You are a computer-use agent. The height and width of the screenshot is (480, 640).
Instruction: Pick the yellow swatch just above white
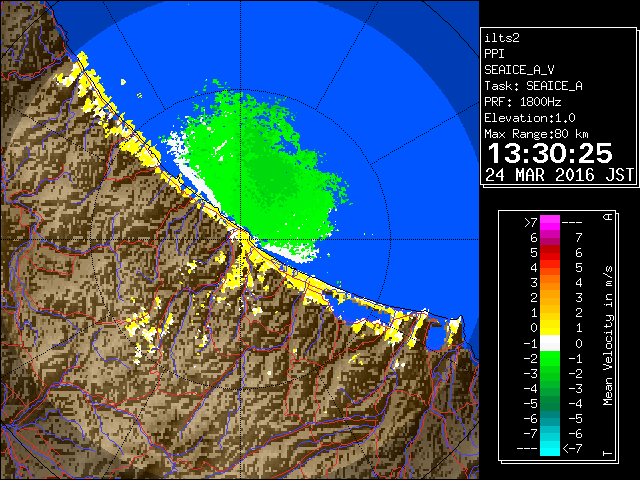click(x=550, y=328)
